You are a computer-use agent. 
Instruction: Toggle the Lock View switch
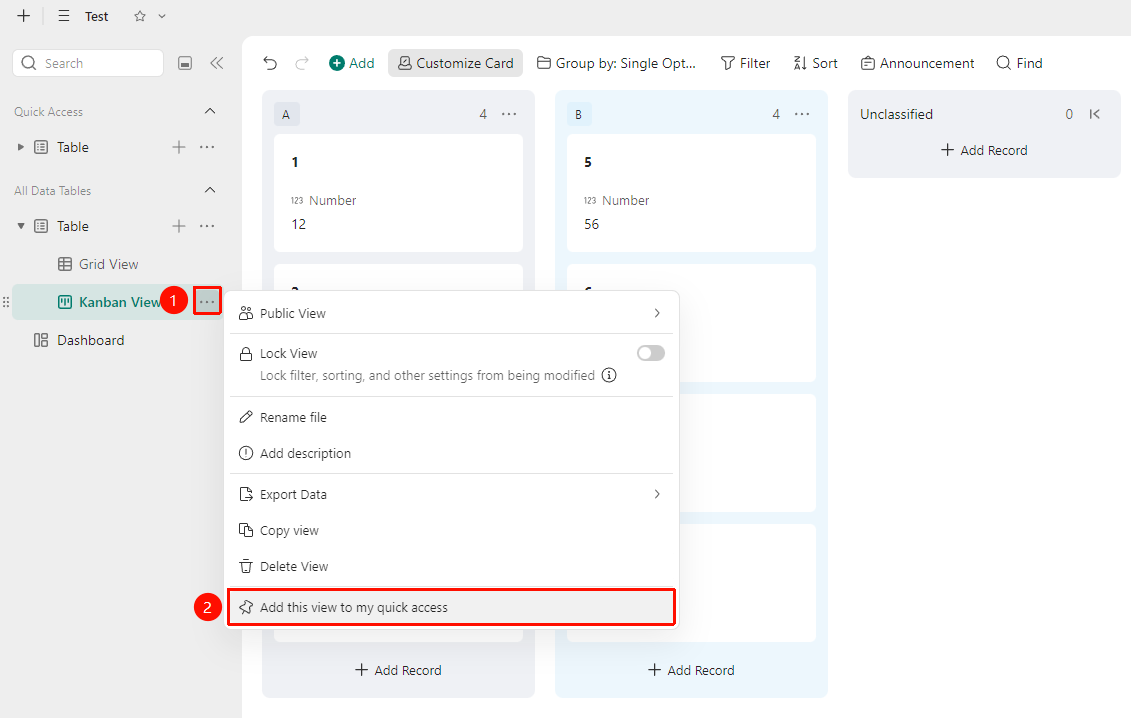651,353
